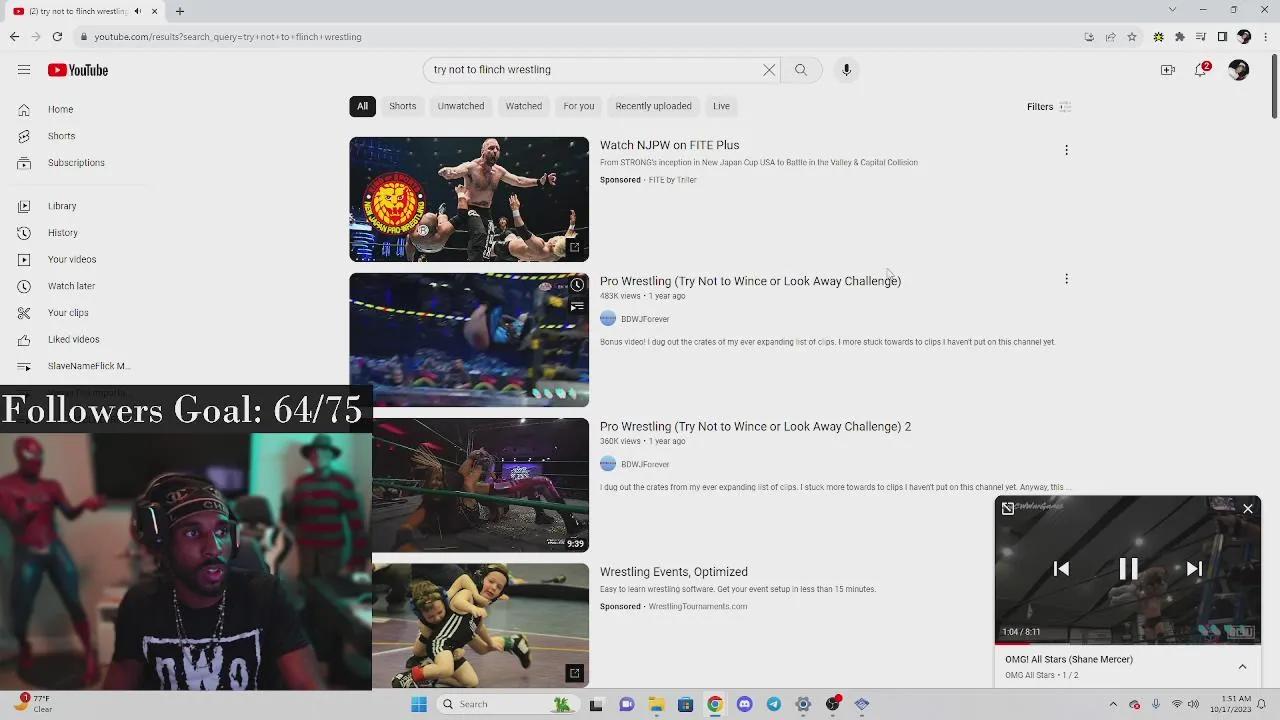
Task: Open the Create video camera icon
Action: coord(1167,70)
